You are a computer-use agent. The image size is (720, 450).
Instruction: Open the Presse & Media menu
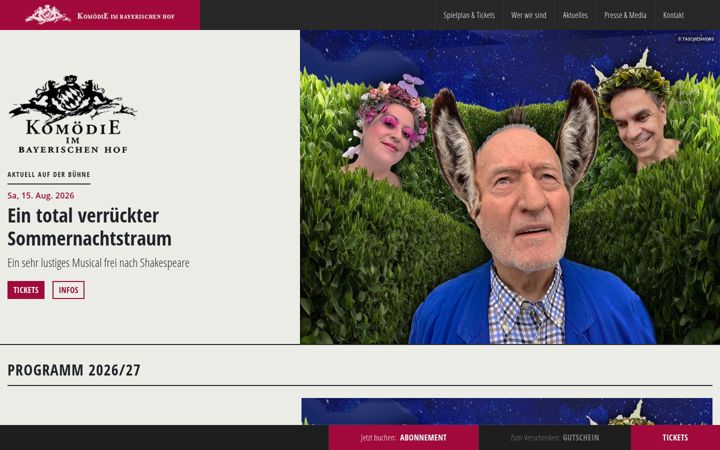coord(625,15)
